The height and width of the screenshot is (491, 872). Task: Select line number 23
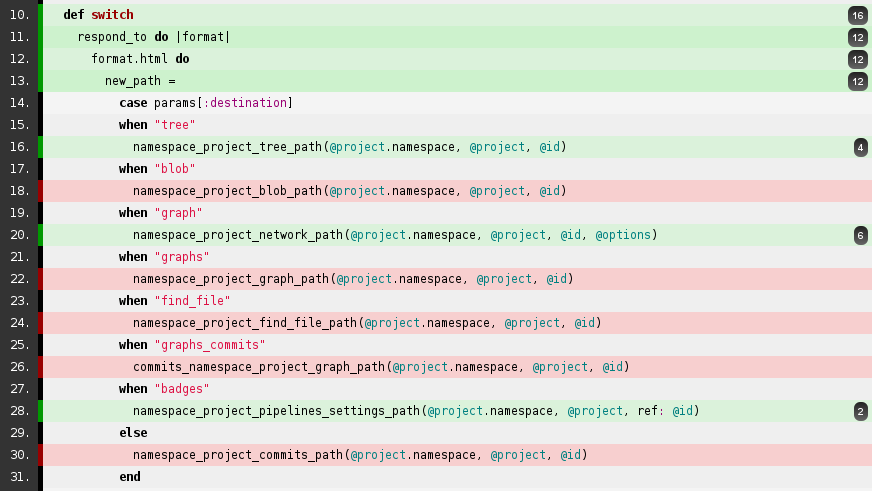pyautogui.click(x=19, y=301)
